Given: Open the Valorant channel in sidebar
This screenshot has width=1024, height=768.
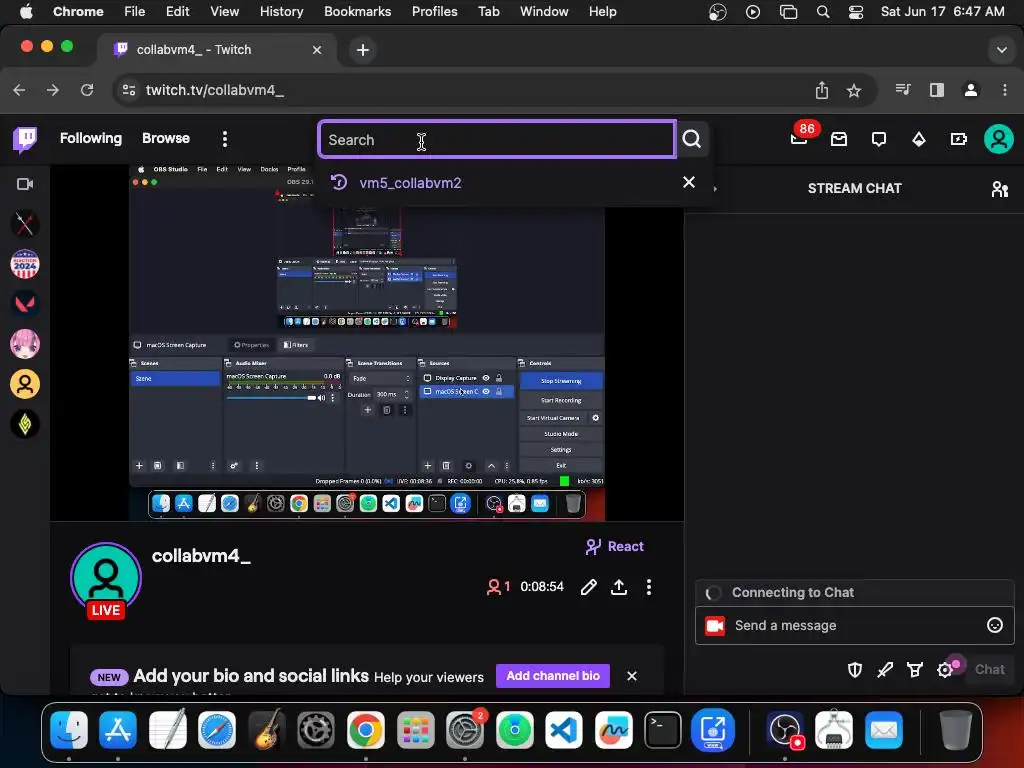Looking at the screenshot, I should (25, 304).
